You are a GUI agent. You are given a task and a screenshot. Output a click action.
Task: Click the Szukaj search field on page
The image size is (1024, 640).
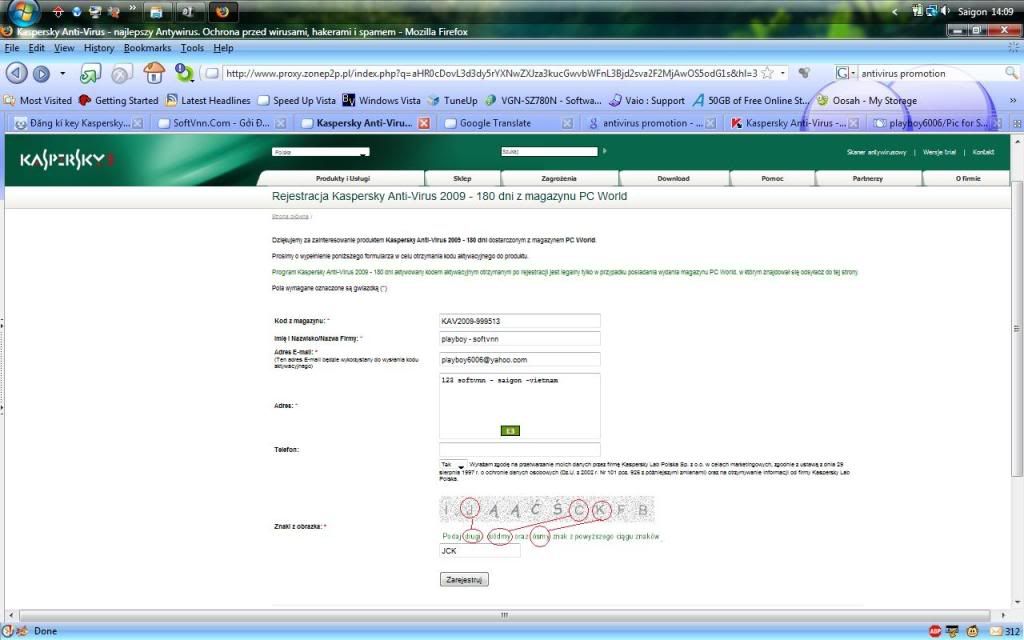click(x=549, y=151)
